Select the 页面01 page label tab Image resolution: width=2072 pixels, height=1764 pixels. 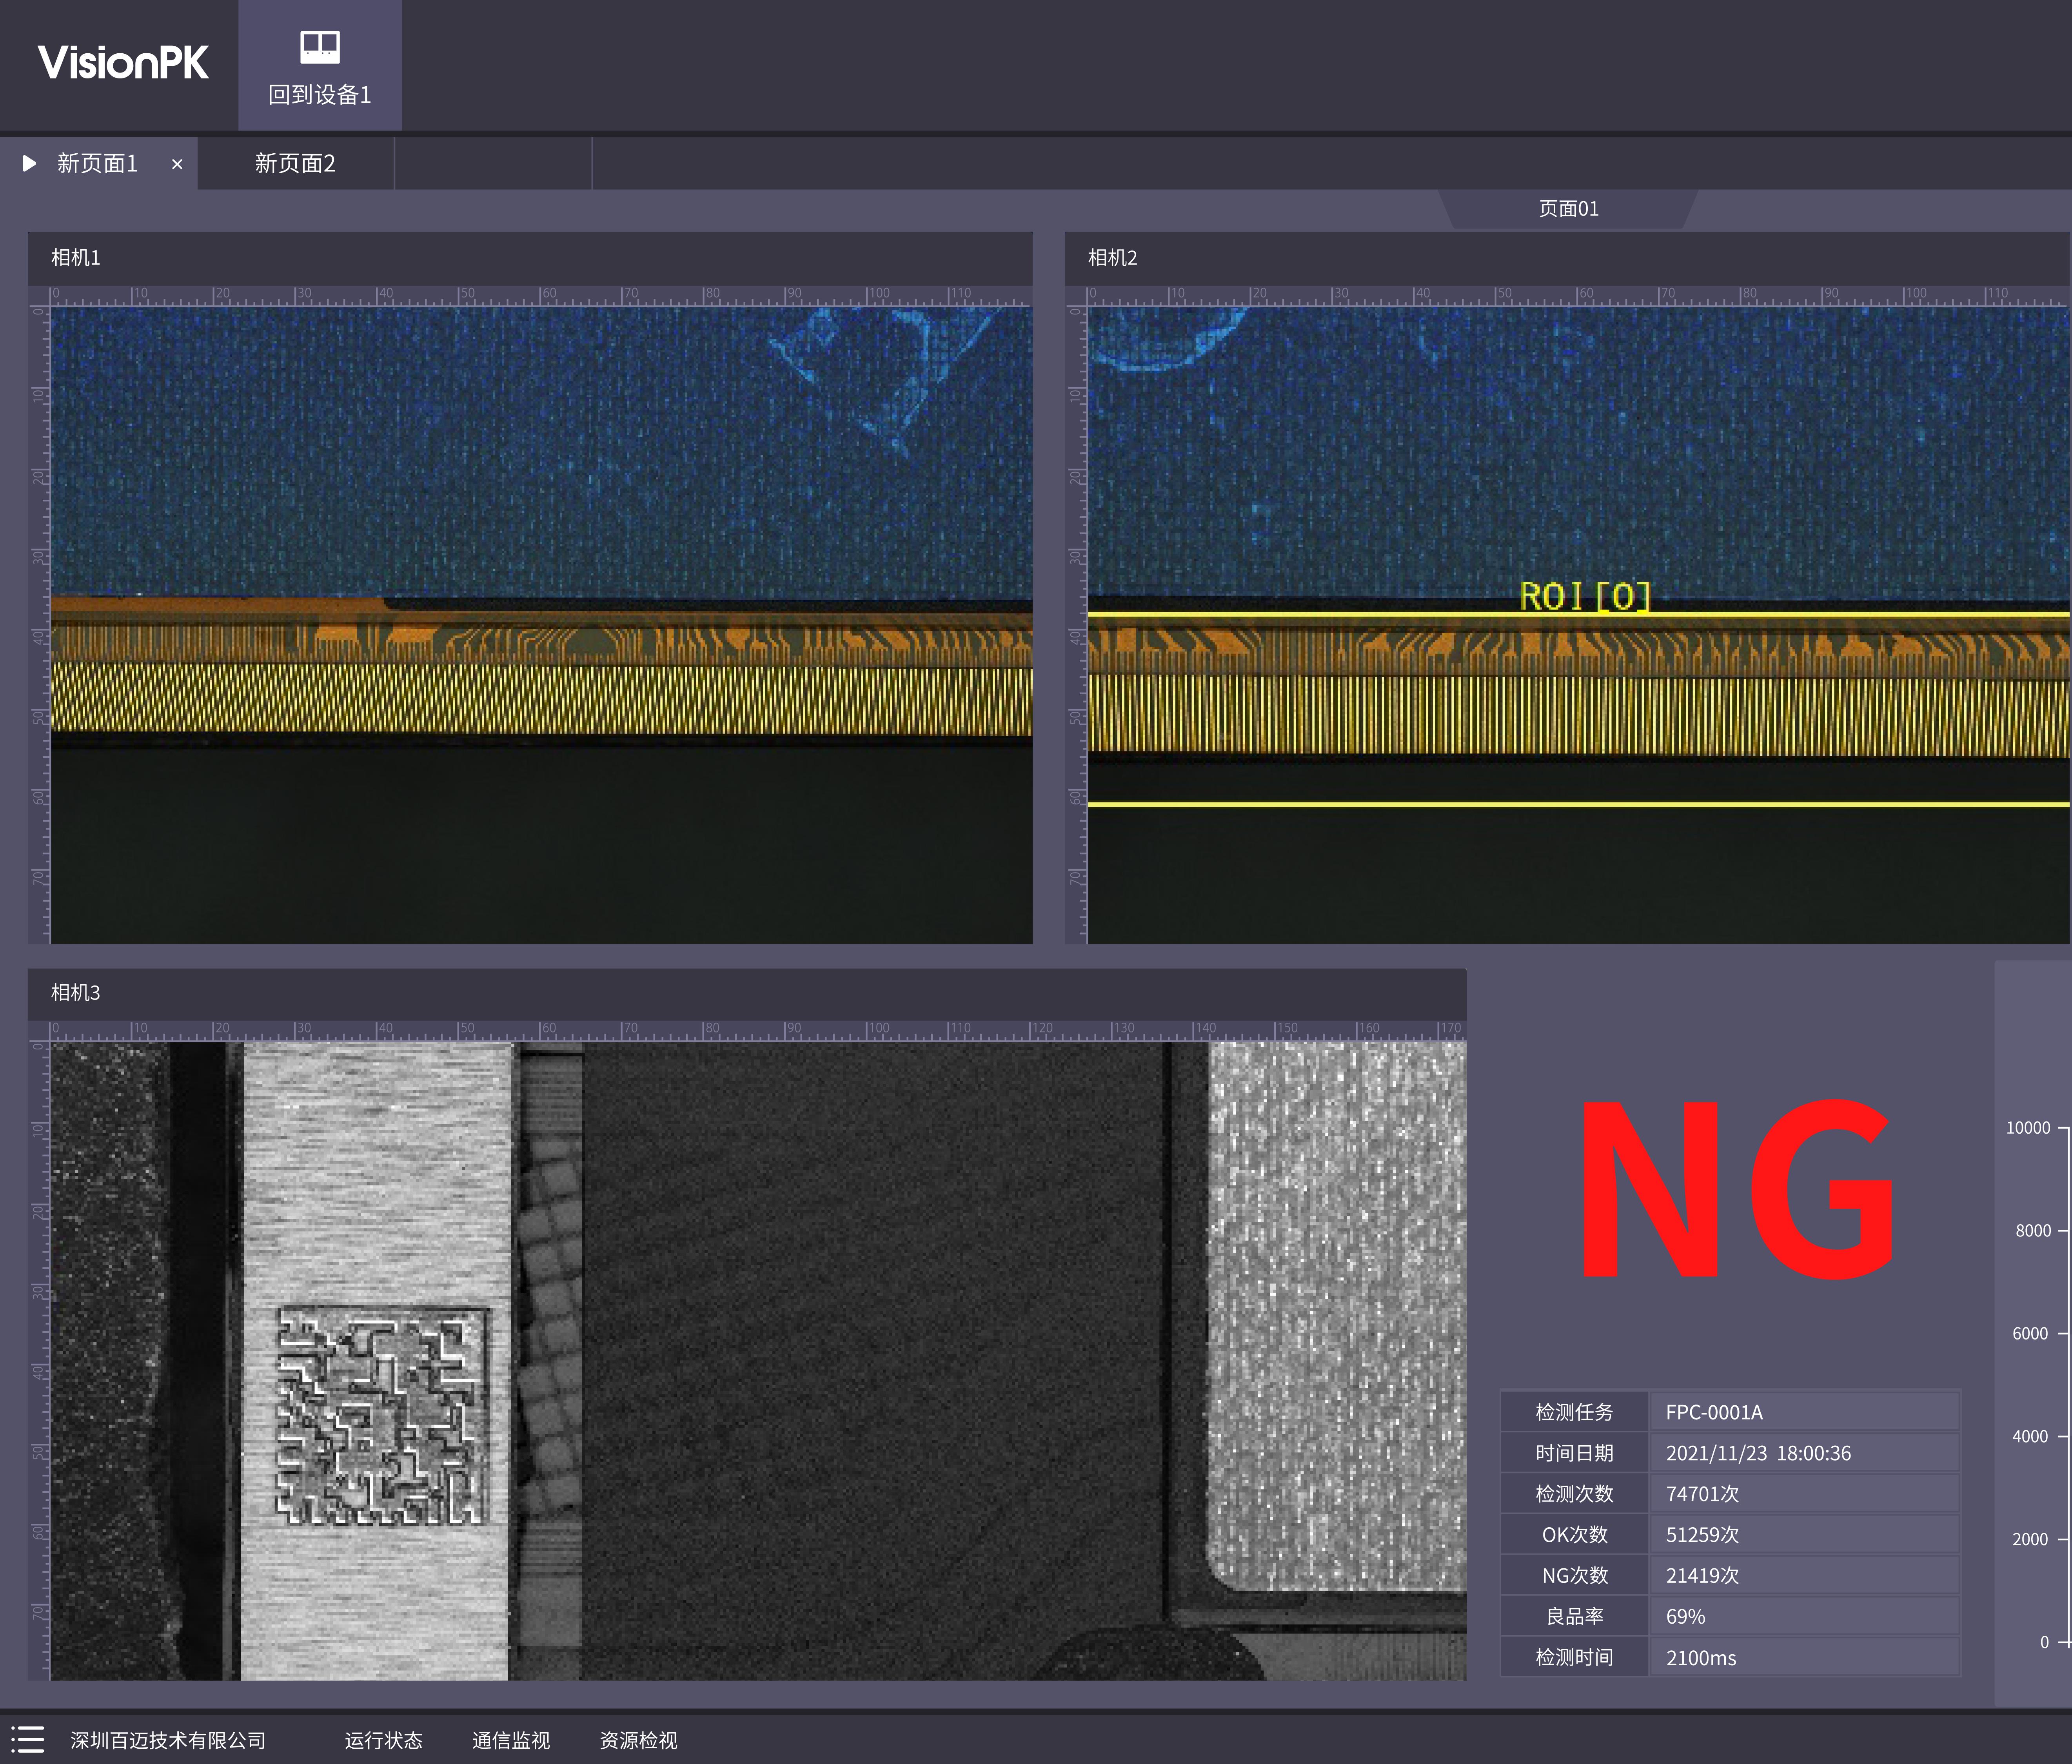click(x=1568, y=208)
